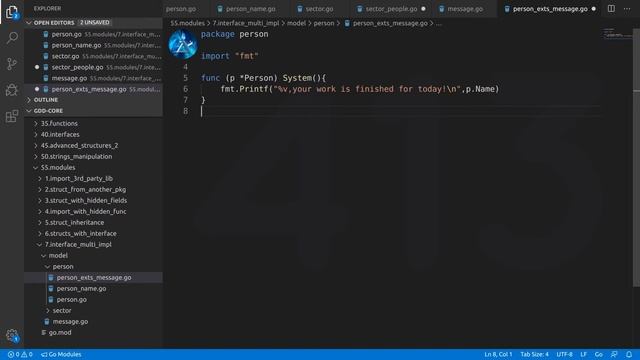
Task: Open the Search view
Action: [x=12, y=38]
